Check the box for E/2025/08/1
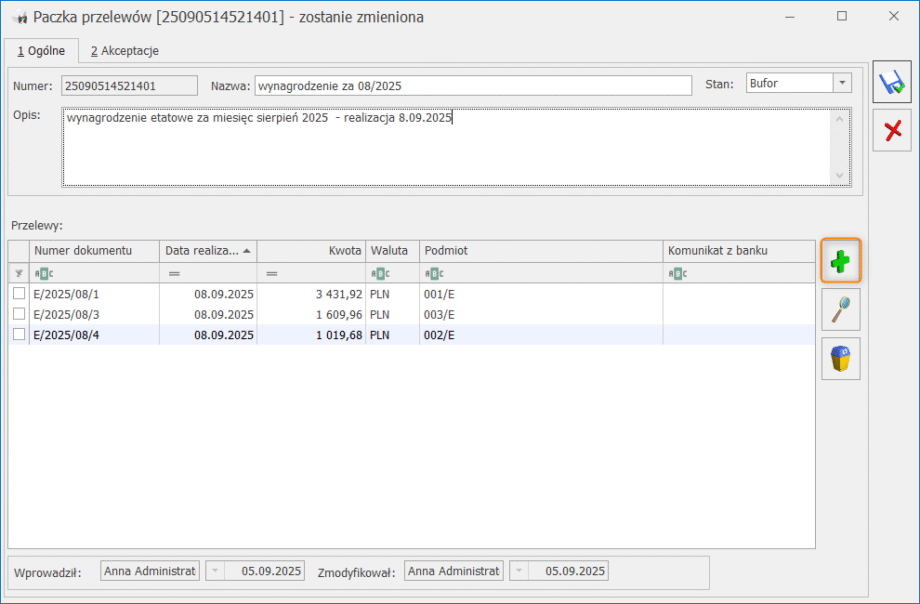 [19, 294]
